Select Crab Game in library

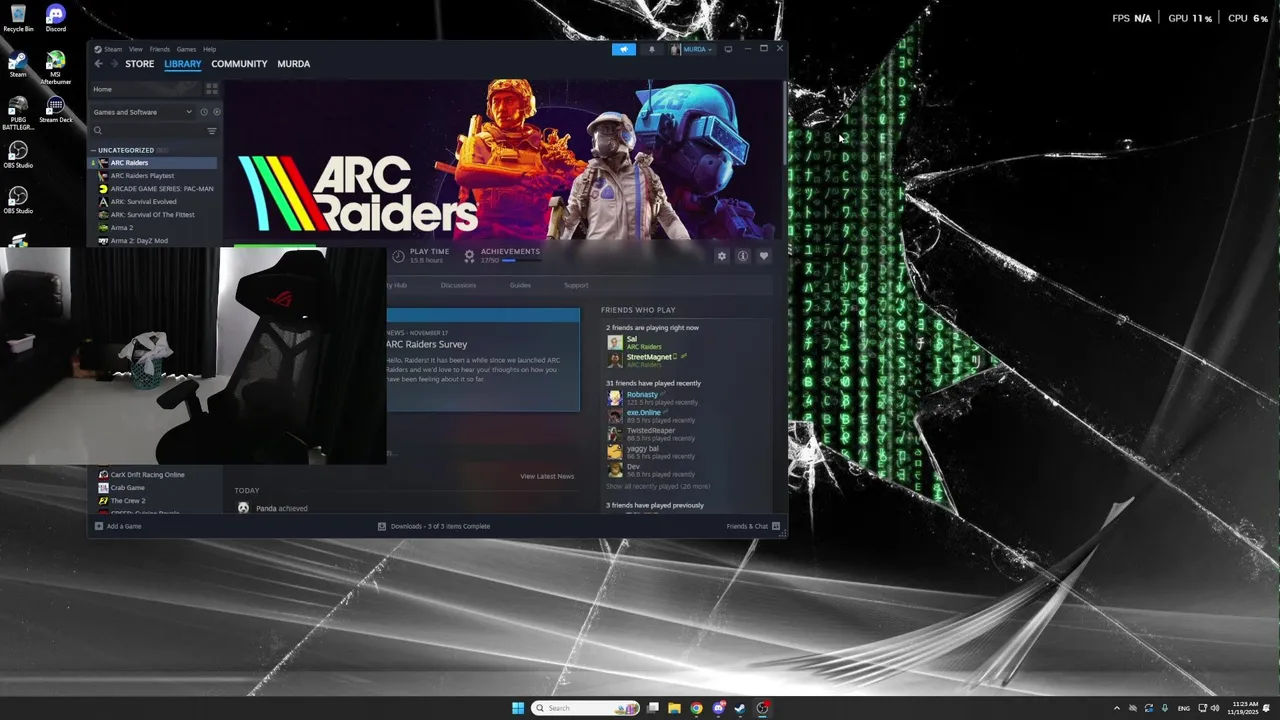click(x=127, y=488)
